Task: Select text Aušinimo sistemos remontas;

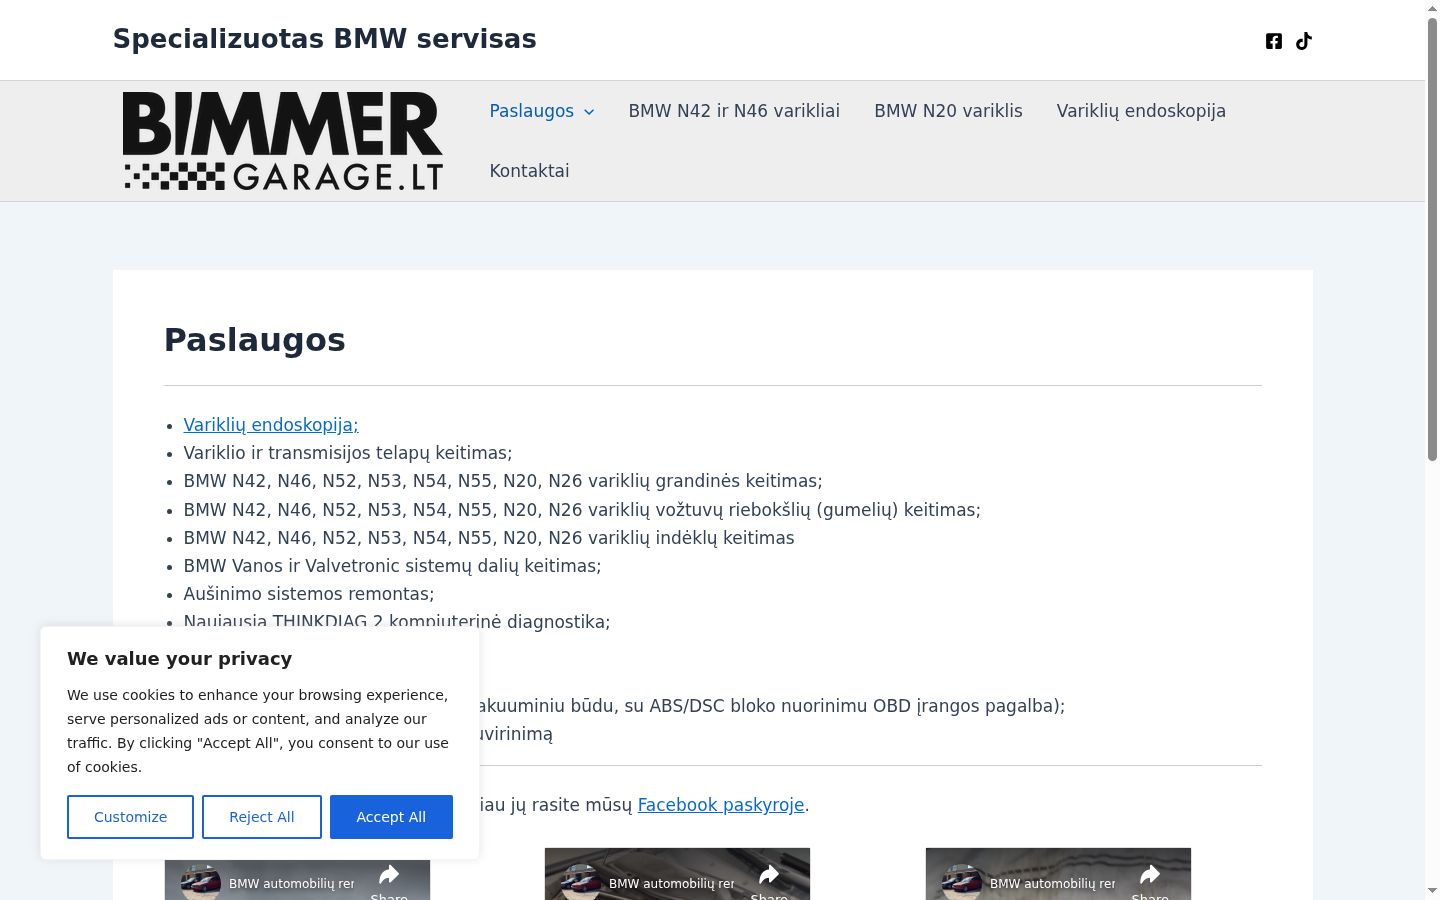Action: pyautogui.click(x=309, y=594)
